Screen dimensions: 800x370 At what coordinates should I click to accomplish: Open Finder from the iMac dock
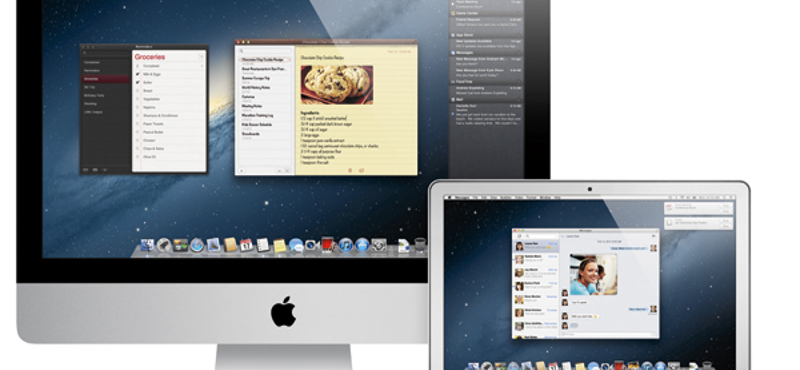(x=147, y=245)
